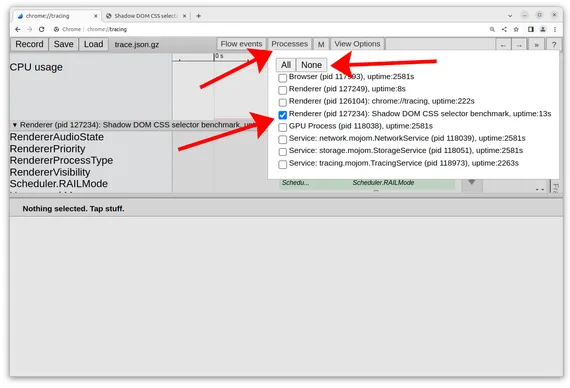Switch to Shadow DOM CSS selector tab
Viewport: 570px width, 388px height.
coord(145,16)
